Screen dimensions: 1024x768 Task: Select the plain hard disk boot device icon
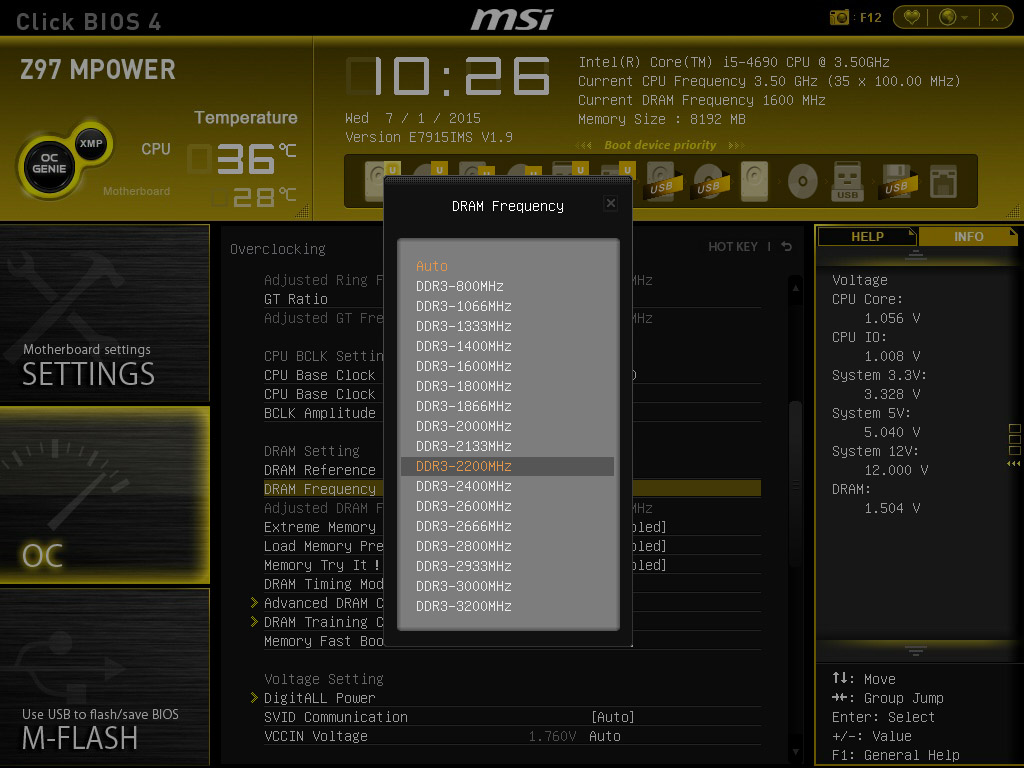point(754,181)
